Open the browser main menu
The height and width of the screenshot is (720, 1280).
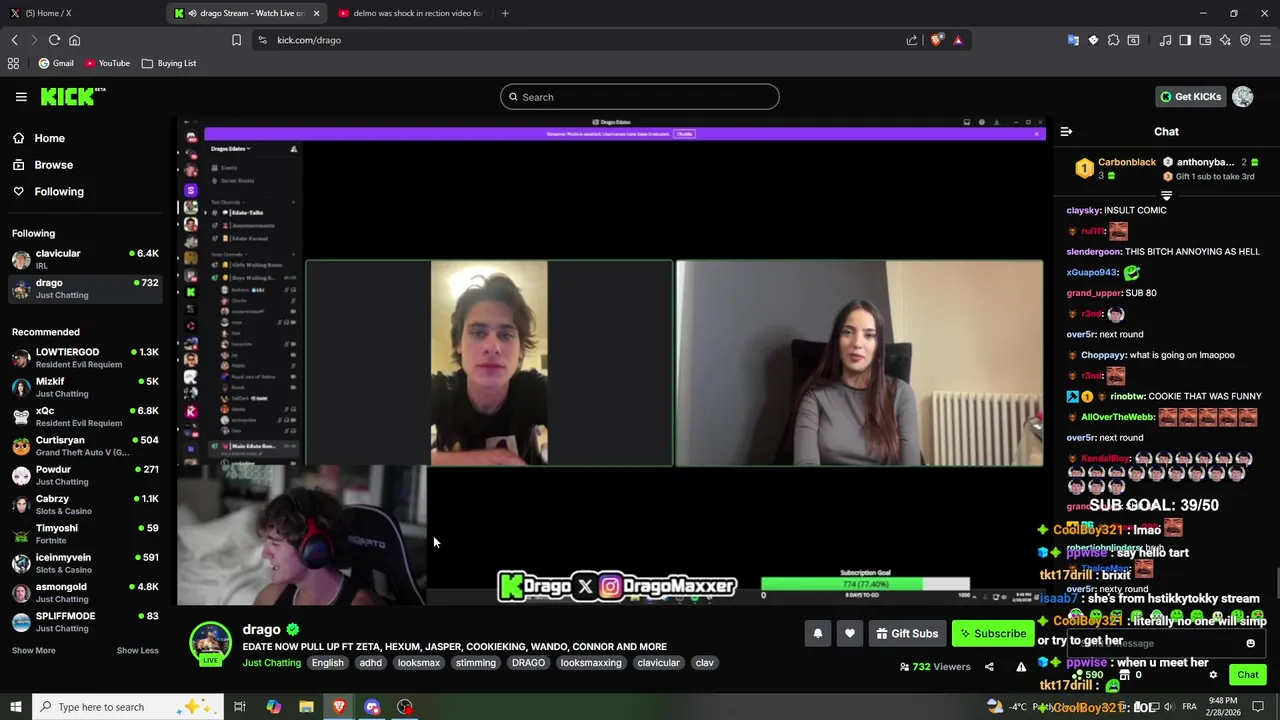(x=1266, y=40)
